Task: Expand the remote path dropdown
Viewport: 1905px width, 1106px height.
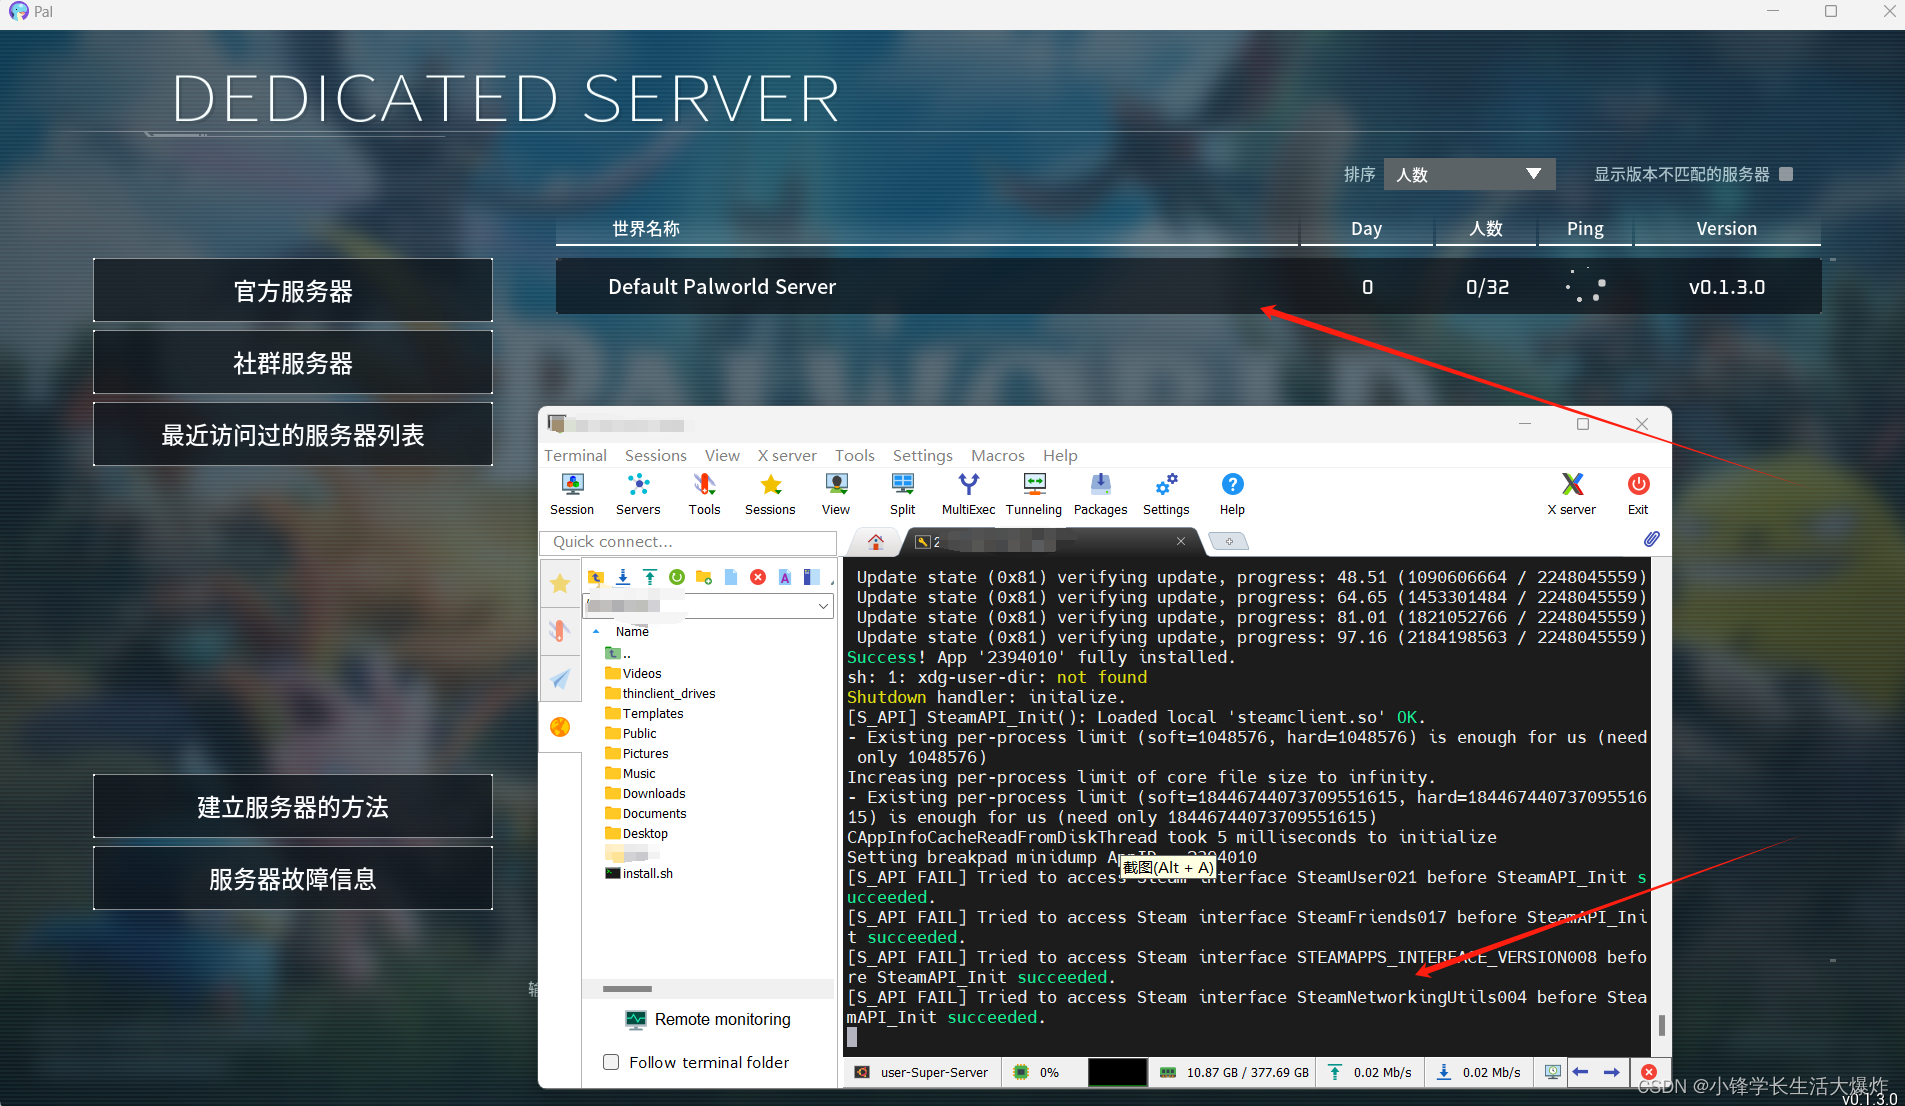Action: [823, 606]
